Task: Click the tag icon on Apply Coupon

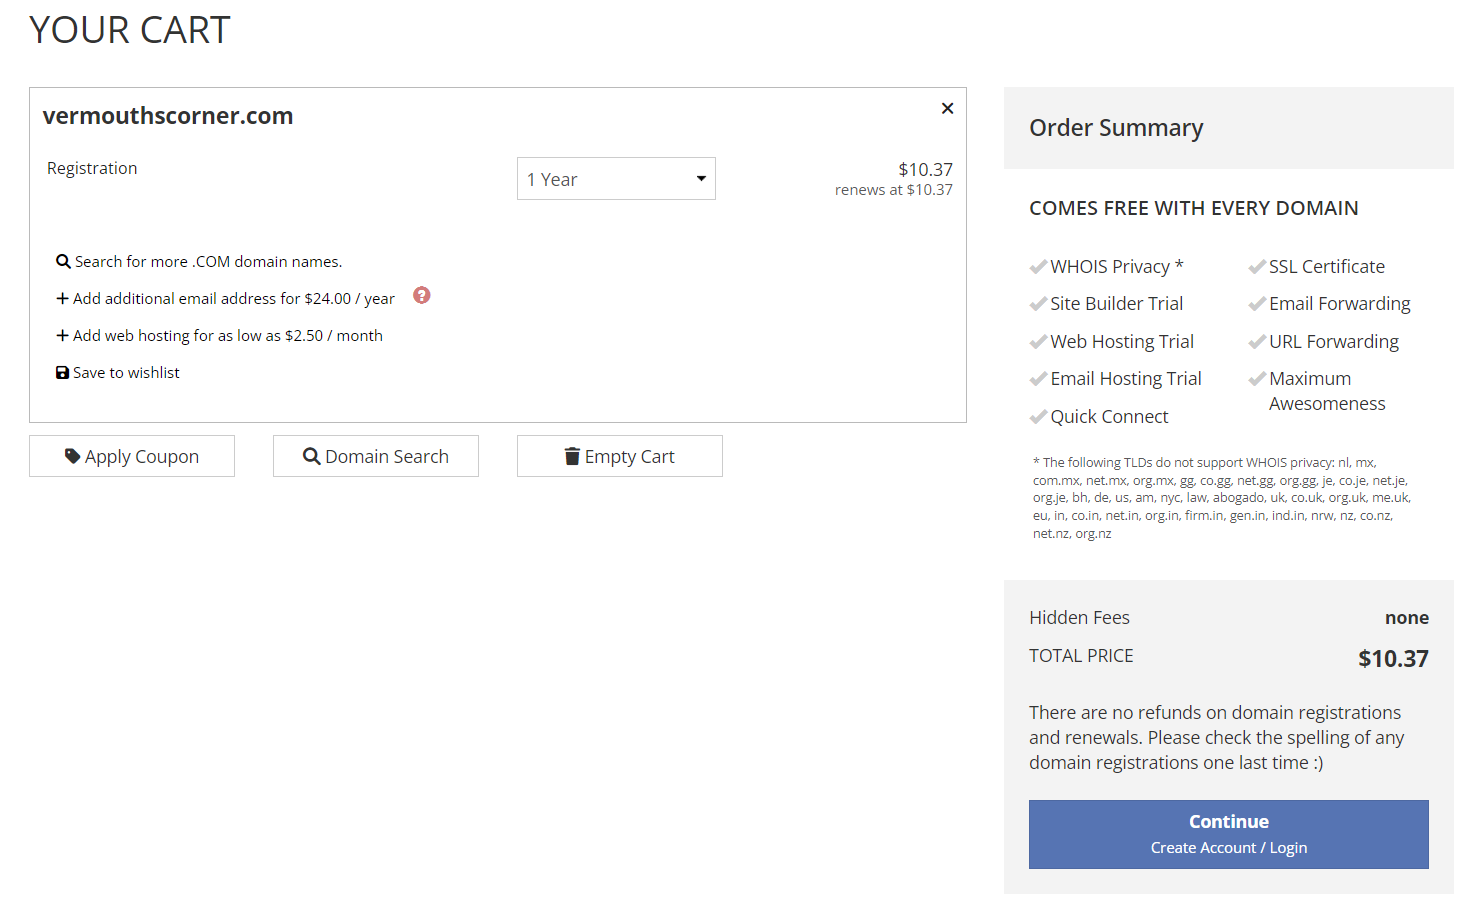Action: click(72, 456)
